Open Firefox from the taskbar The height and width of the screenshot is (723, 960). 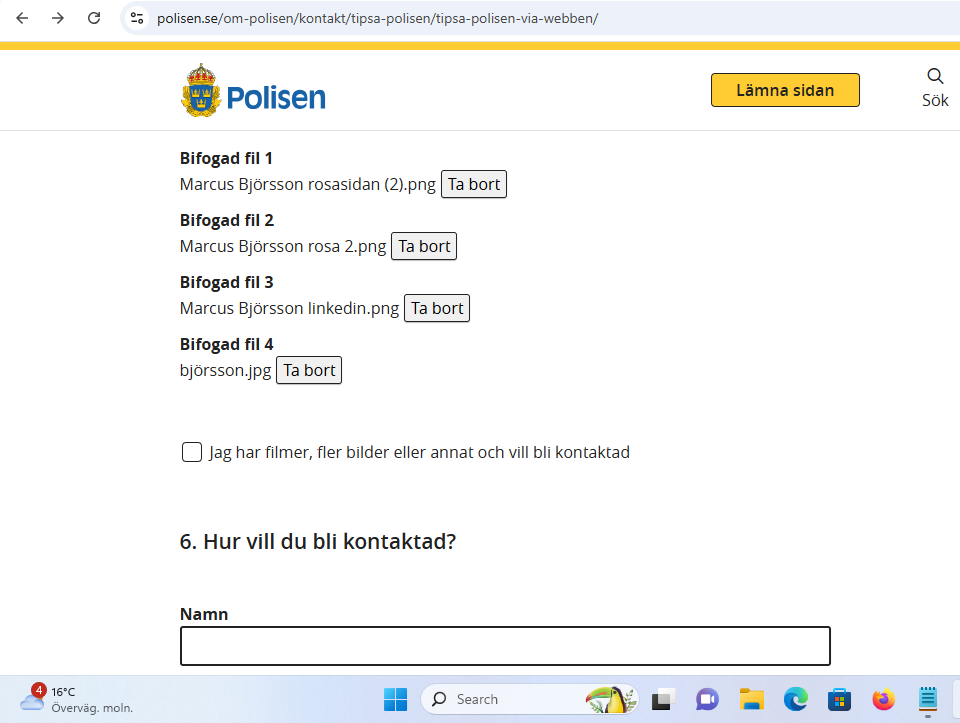[x=883, y=699]
